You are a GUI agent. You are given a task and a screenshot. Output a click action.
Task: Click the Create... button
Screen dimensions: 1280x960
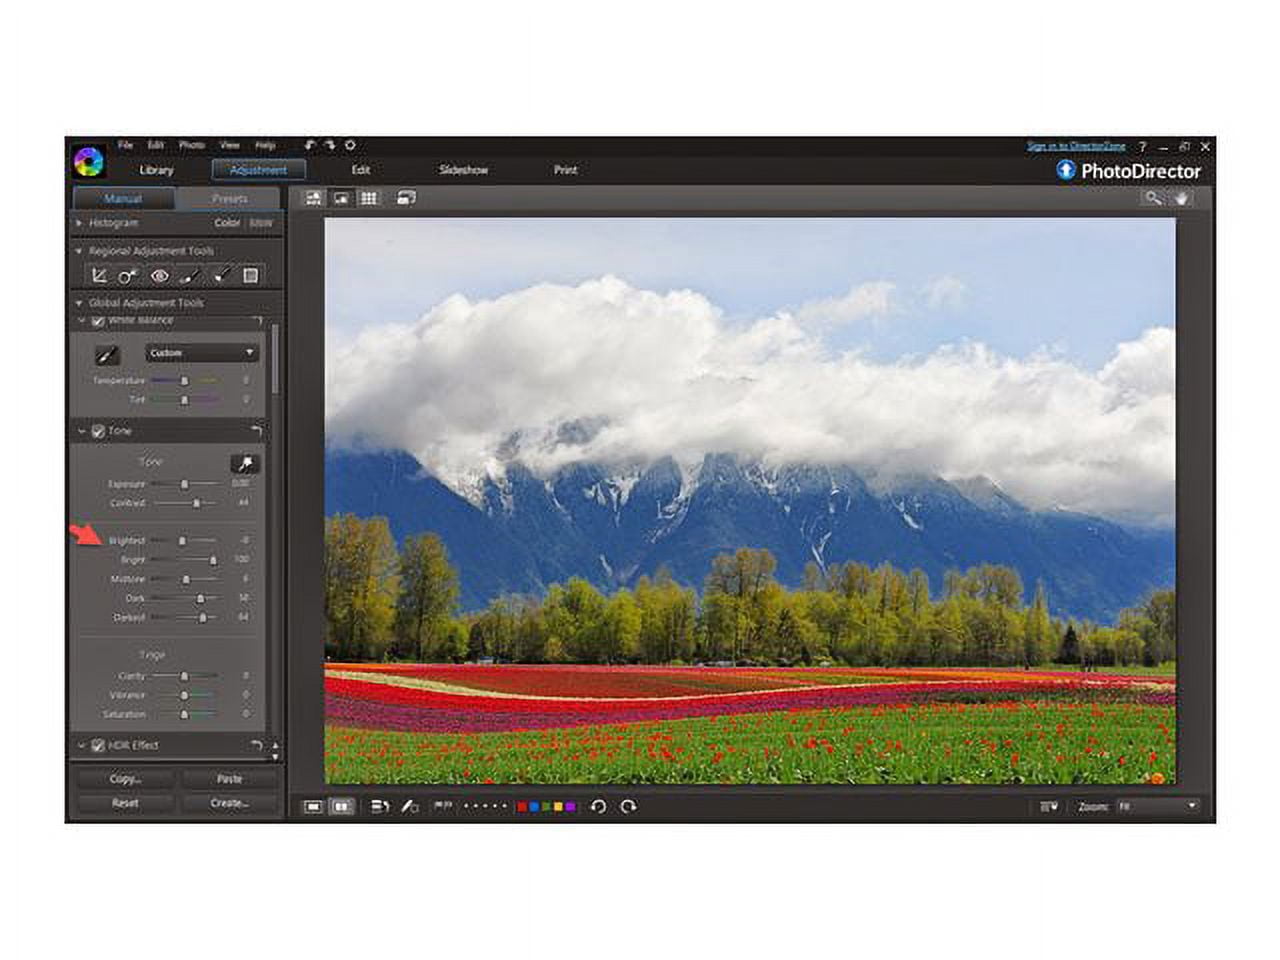point(230,803)
